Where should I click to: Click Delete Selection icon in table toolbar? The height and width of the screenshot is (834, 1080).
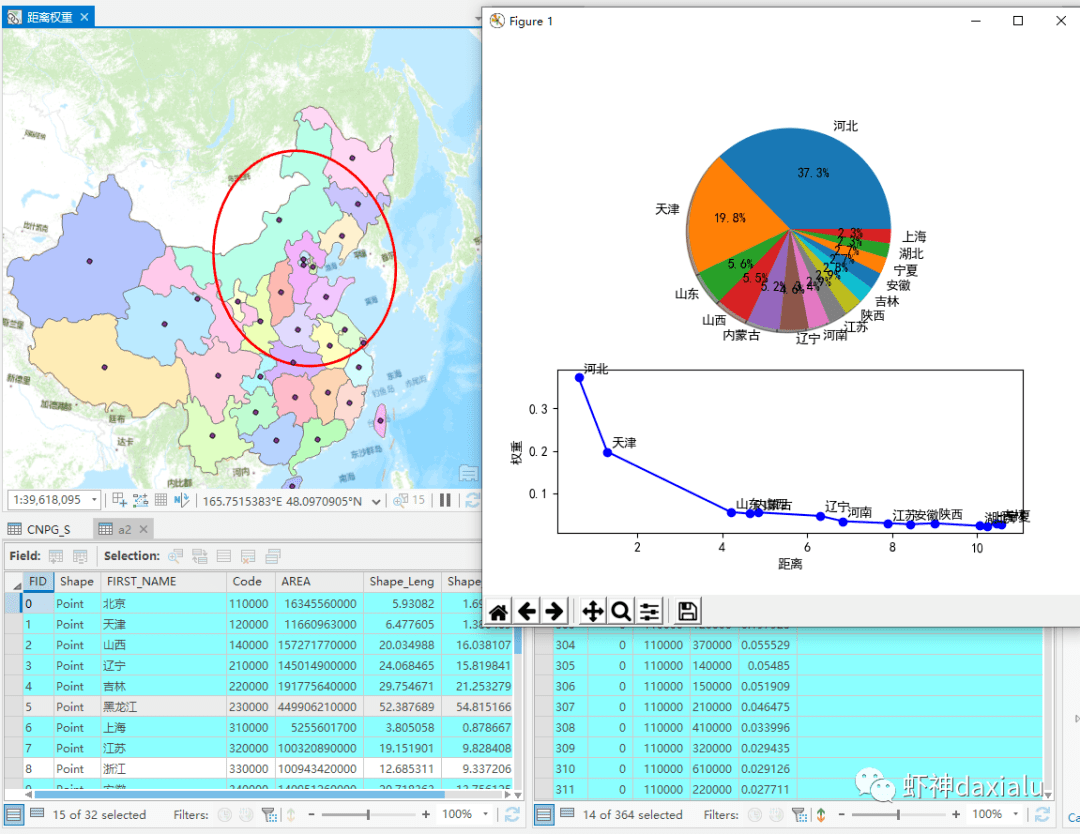[248, 556]
